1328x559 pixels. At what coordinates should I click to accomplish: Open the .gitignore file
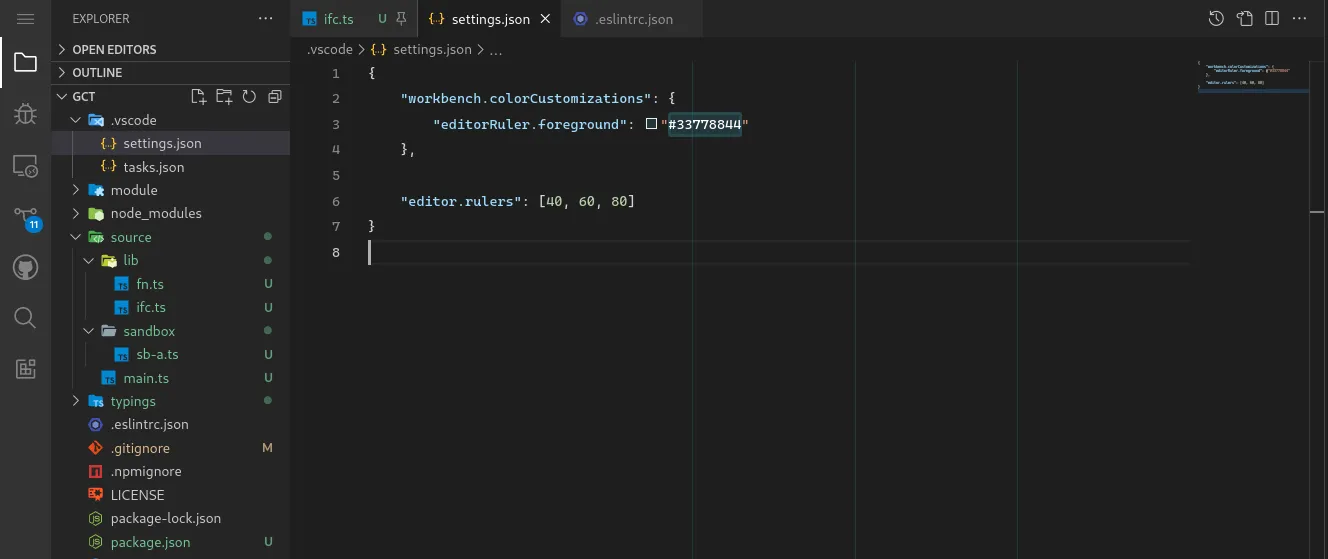(171, 448)
